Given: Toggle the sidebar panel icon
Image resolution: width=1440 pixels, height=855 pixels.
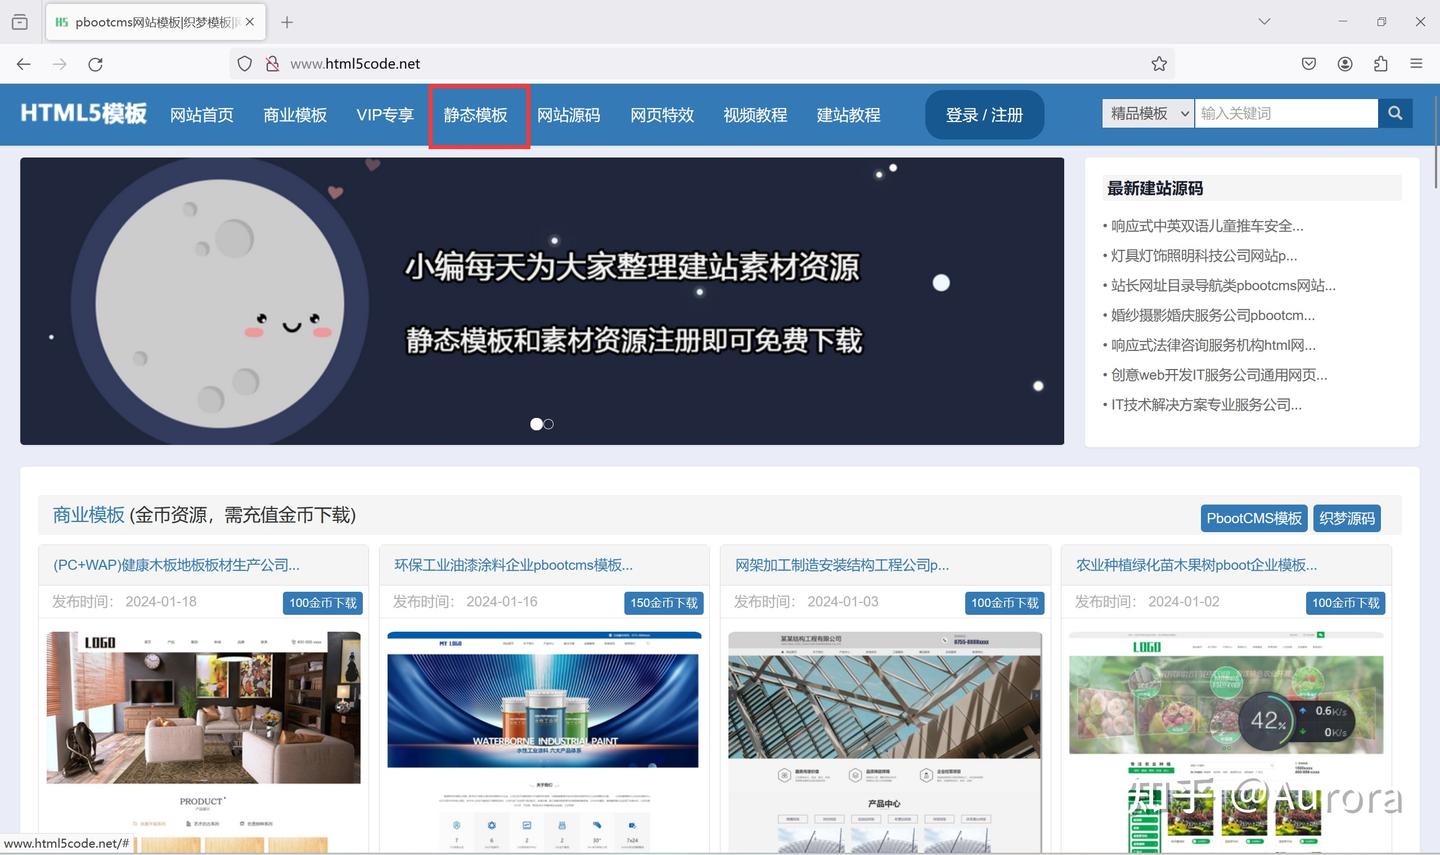Looking at the screenshot, I should click(x=19, y=21).
